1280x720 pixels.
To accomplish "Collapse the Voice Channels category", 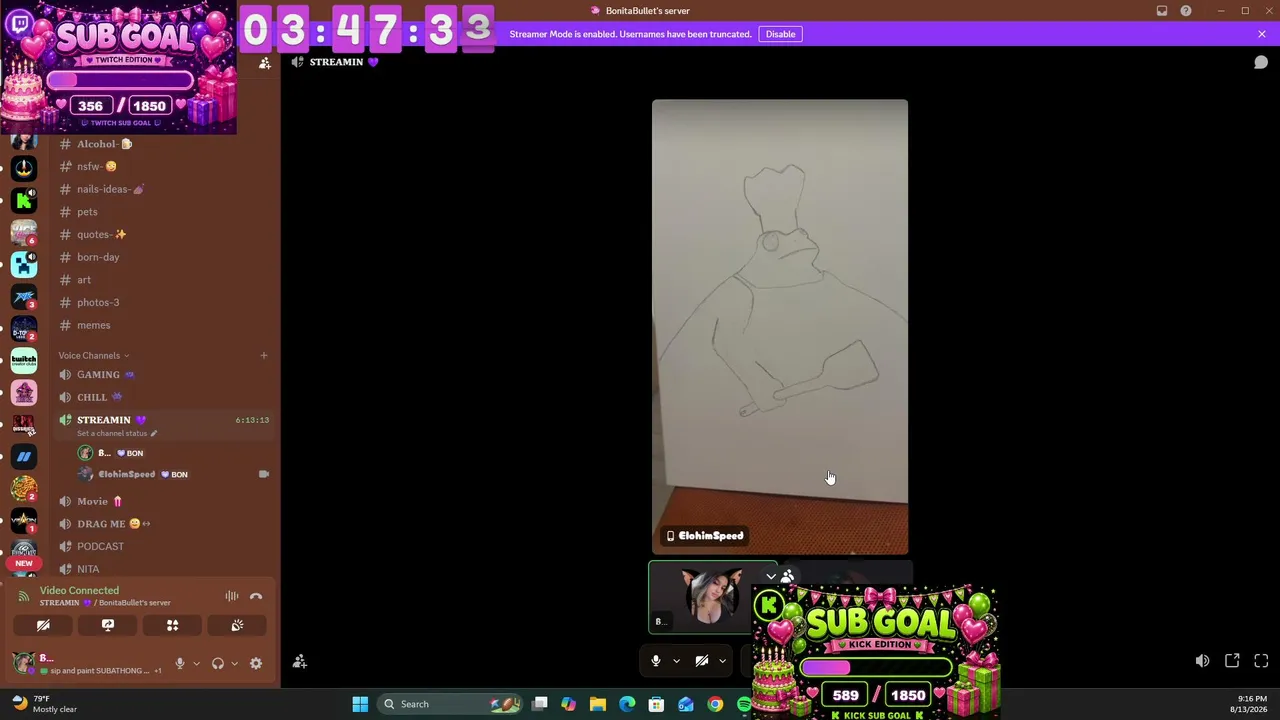I will pos(93,355).
